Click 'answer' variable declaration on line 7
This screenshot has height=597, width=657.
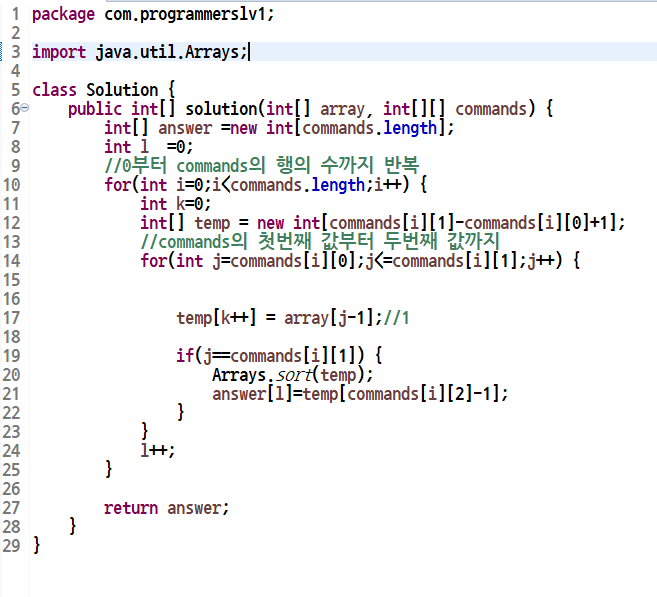pos(185,128)
